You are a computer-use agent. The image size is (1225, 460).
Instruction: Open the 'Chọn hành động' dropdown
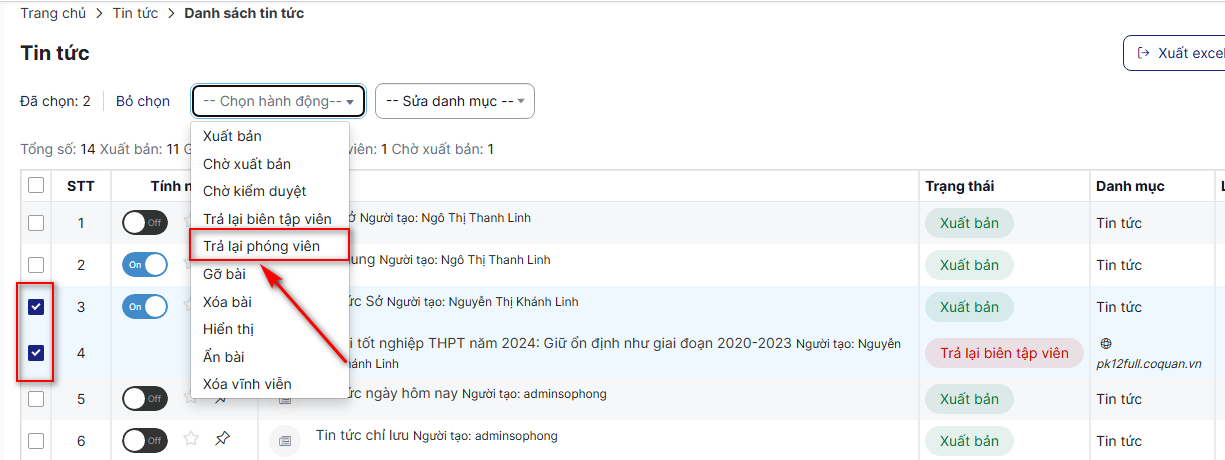(278, 101)
